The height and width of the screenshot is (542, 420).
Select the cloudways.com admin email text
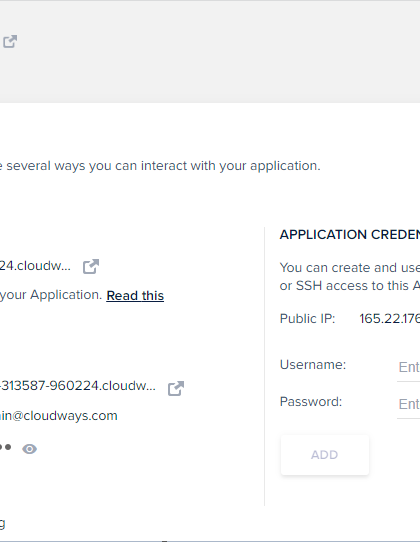[x=58, y=415]
